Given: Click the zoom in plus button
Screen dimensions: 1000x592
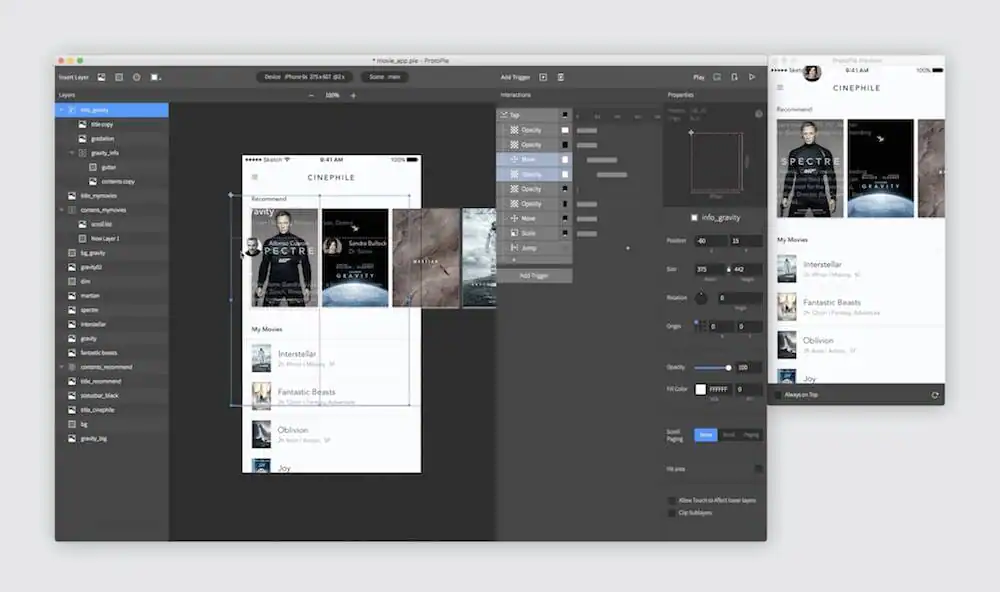Looking at the screenshot, I should pyautogui.click(x=353, y=95).
